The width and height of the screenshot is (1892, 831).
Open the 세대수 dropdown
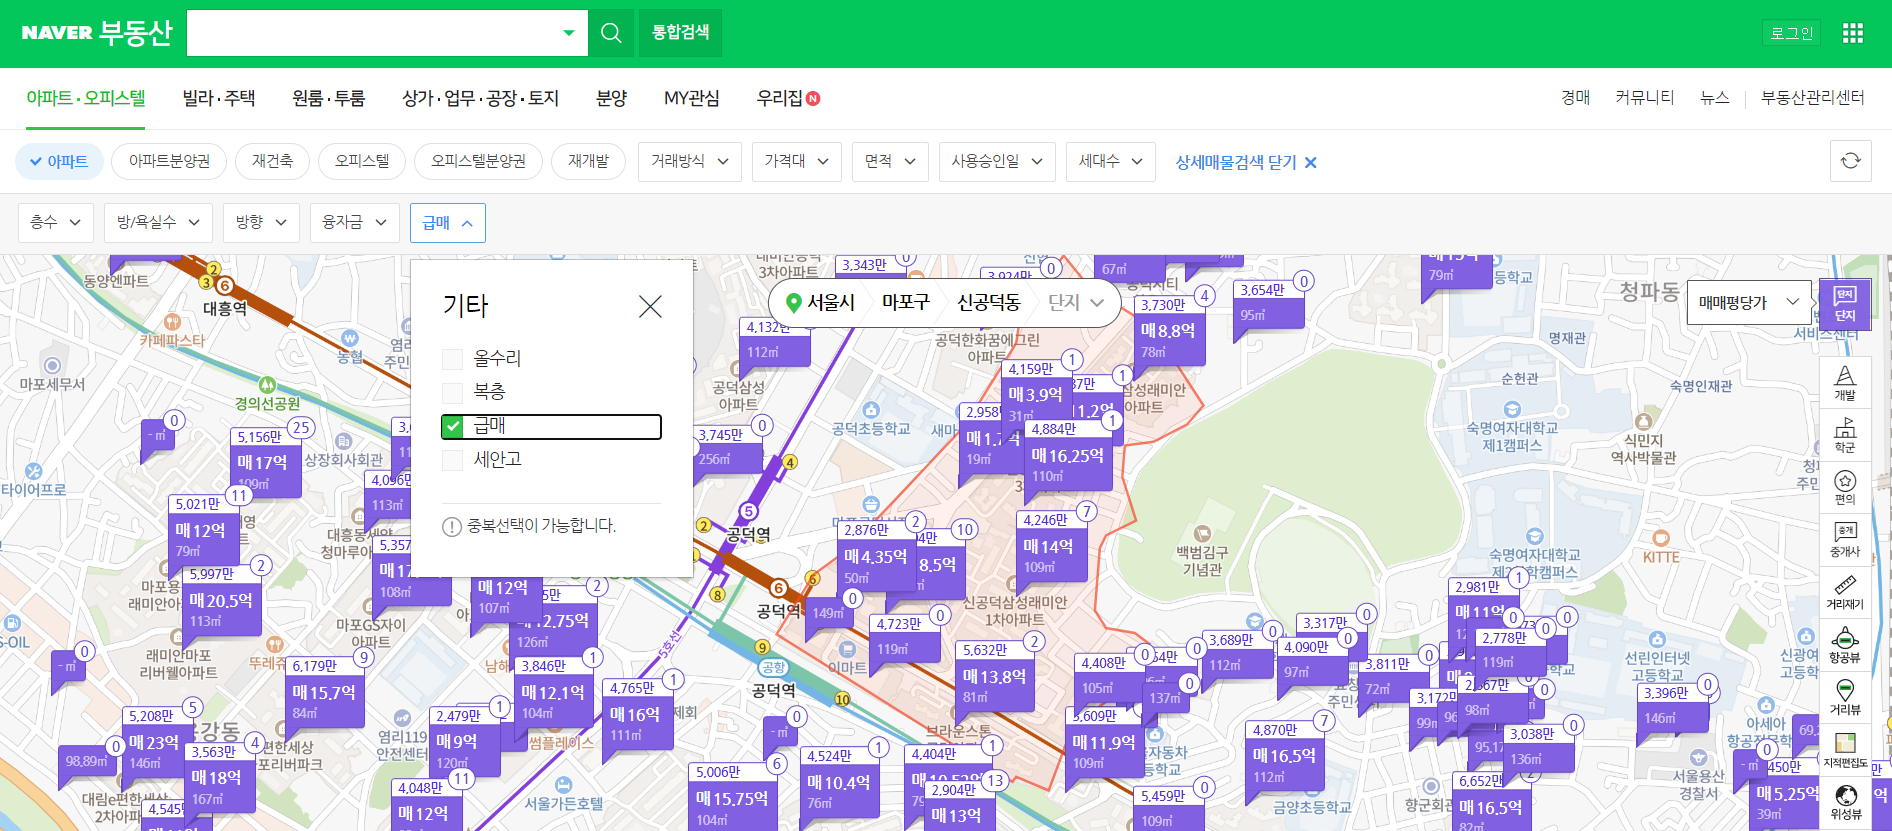tap(1111, 161)
